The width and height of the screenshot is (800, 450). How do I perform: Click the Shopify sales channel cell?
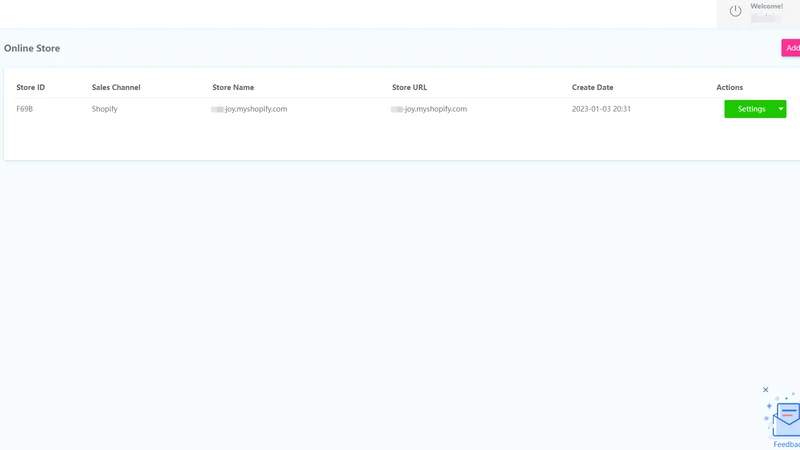click(x=105, y=109)
